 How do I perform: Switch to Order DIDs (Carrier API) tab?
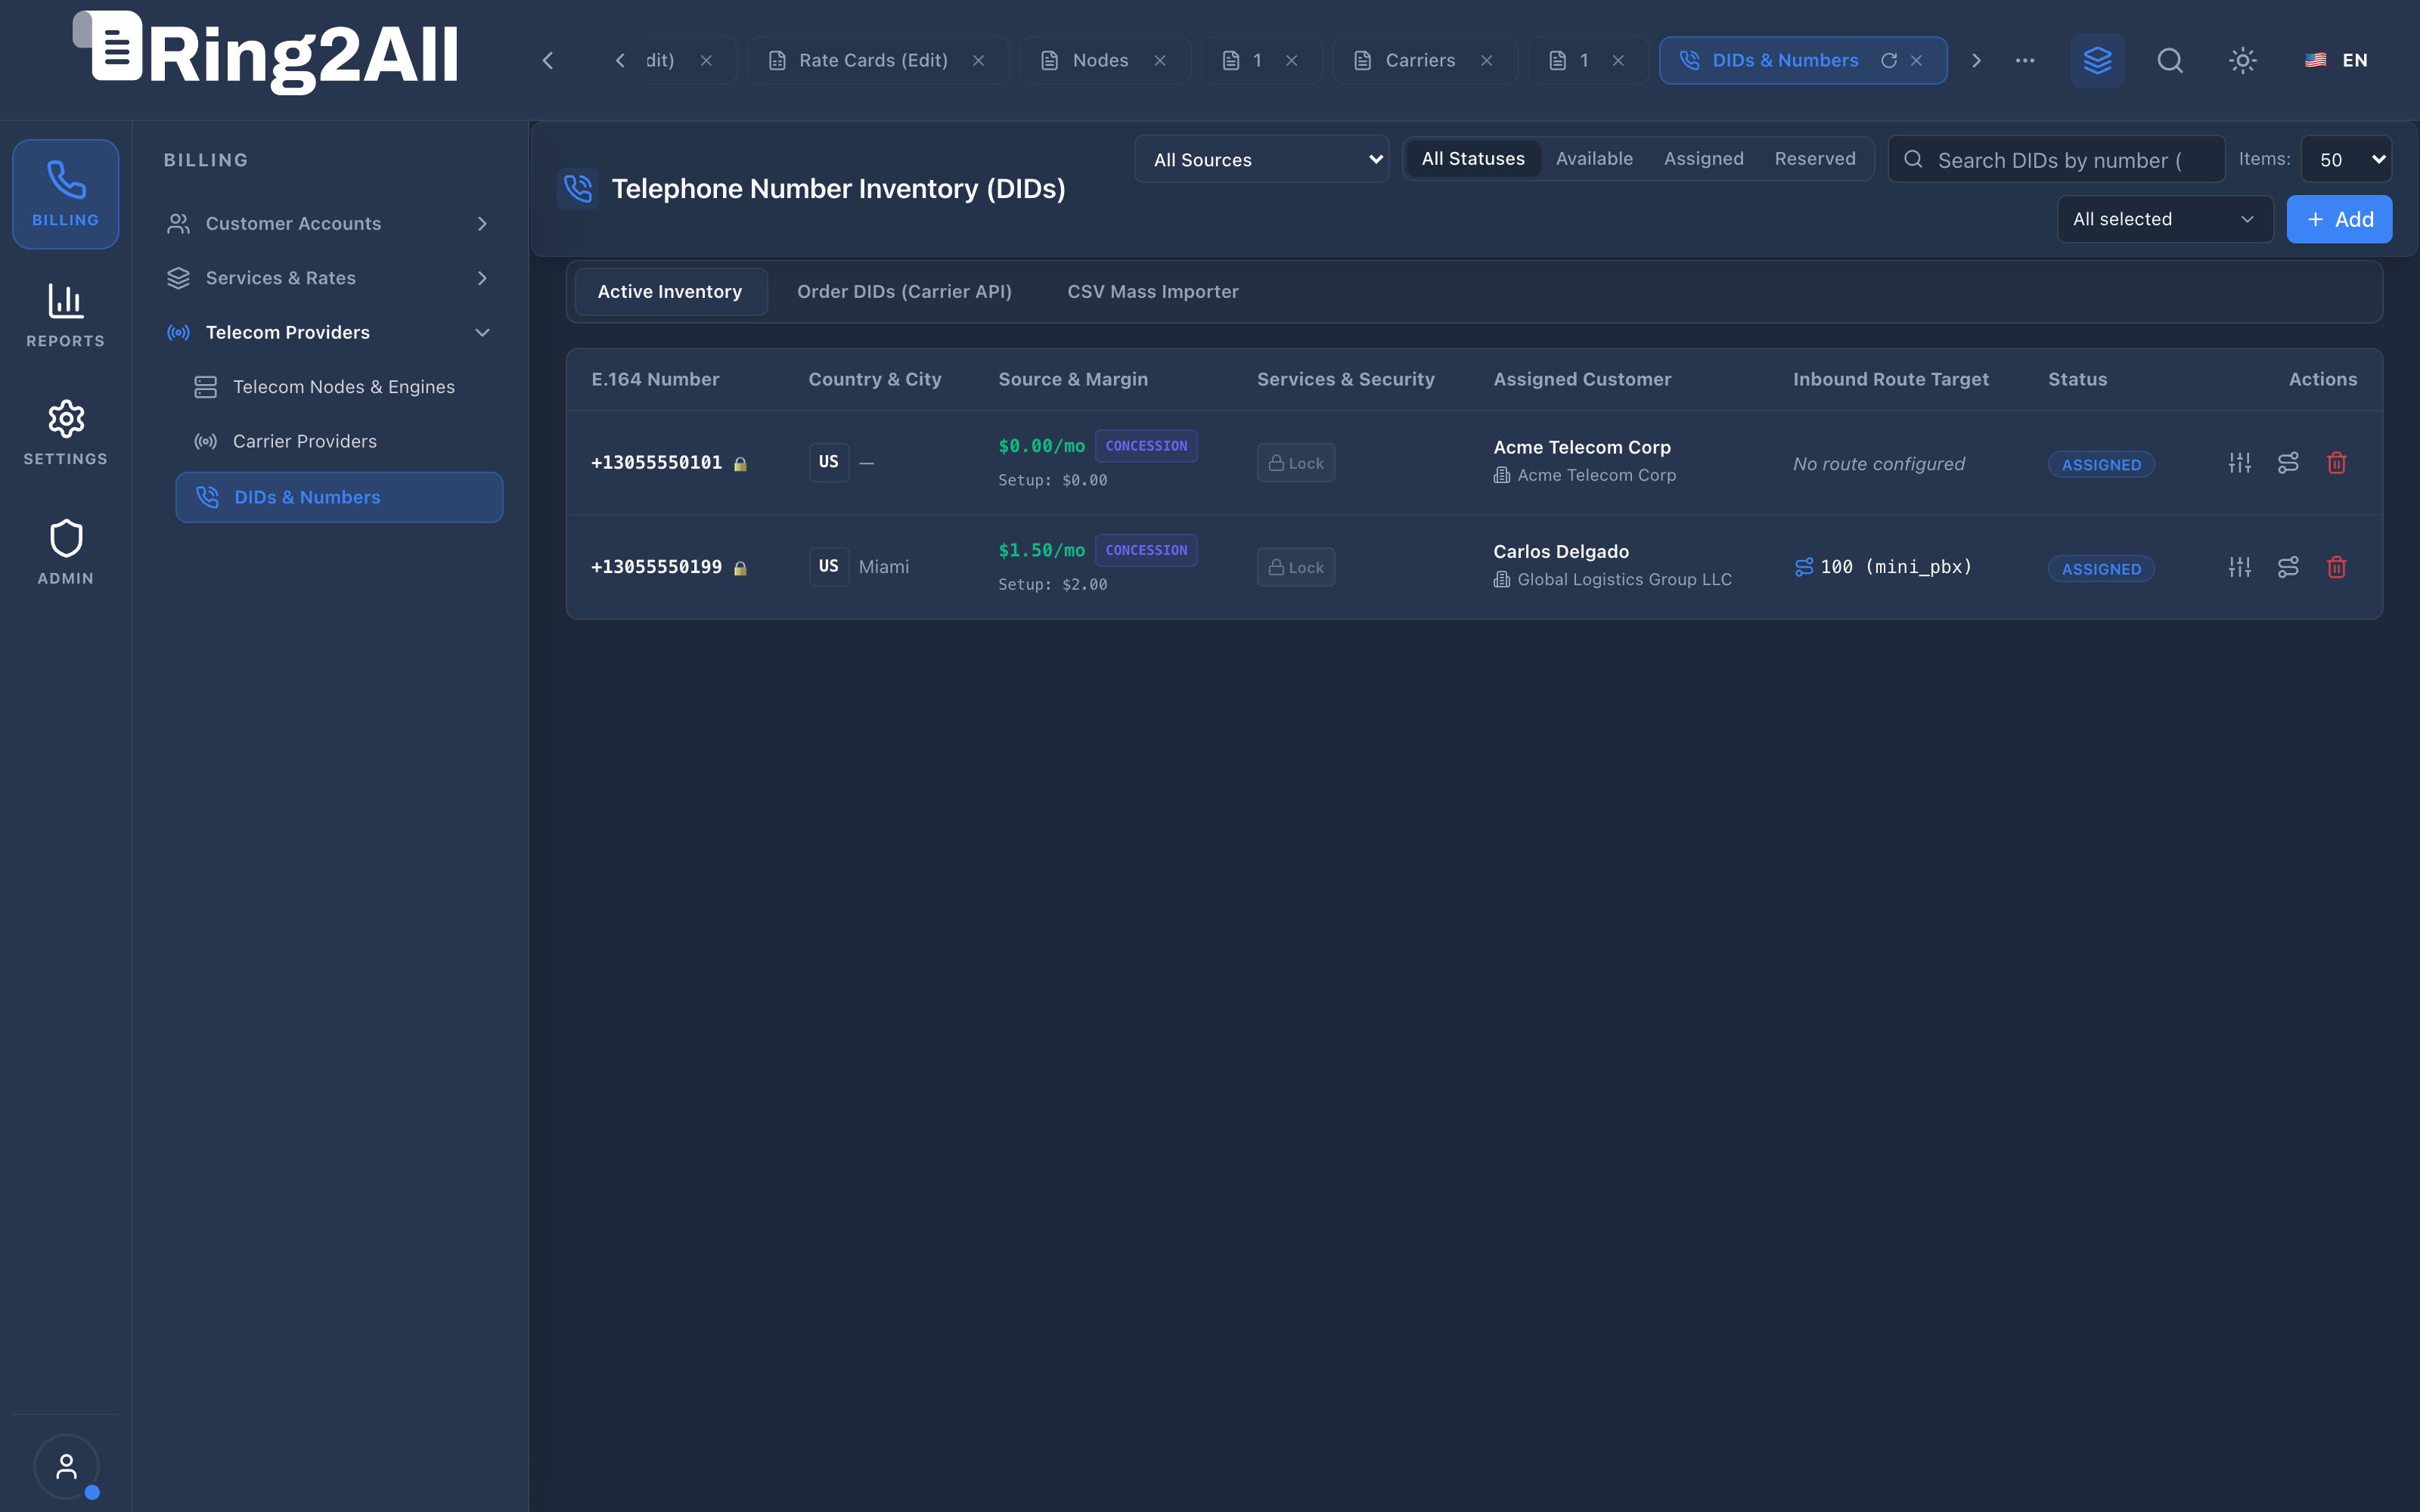(904, 291)
